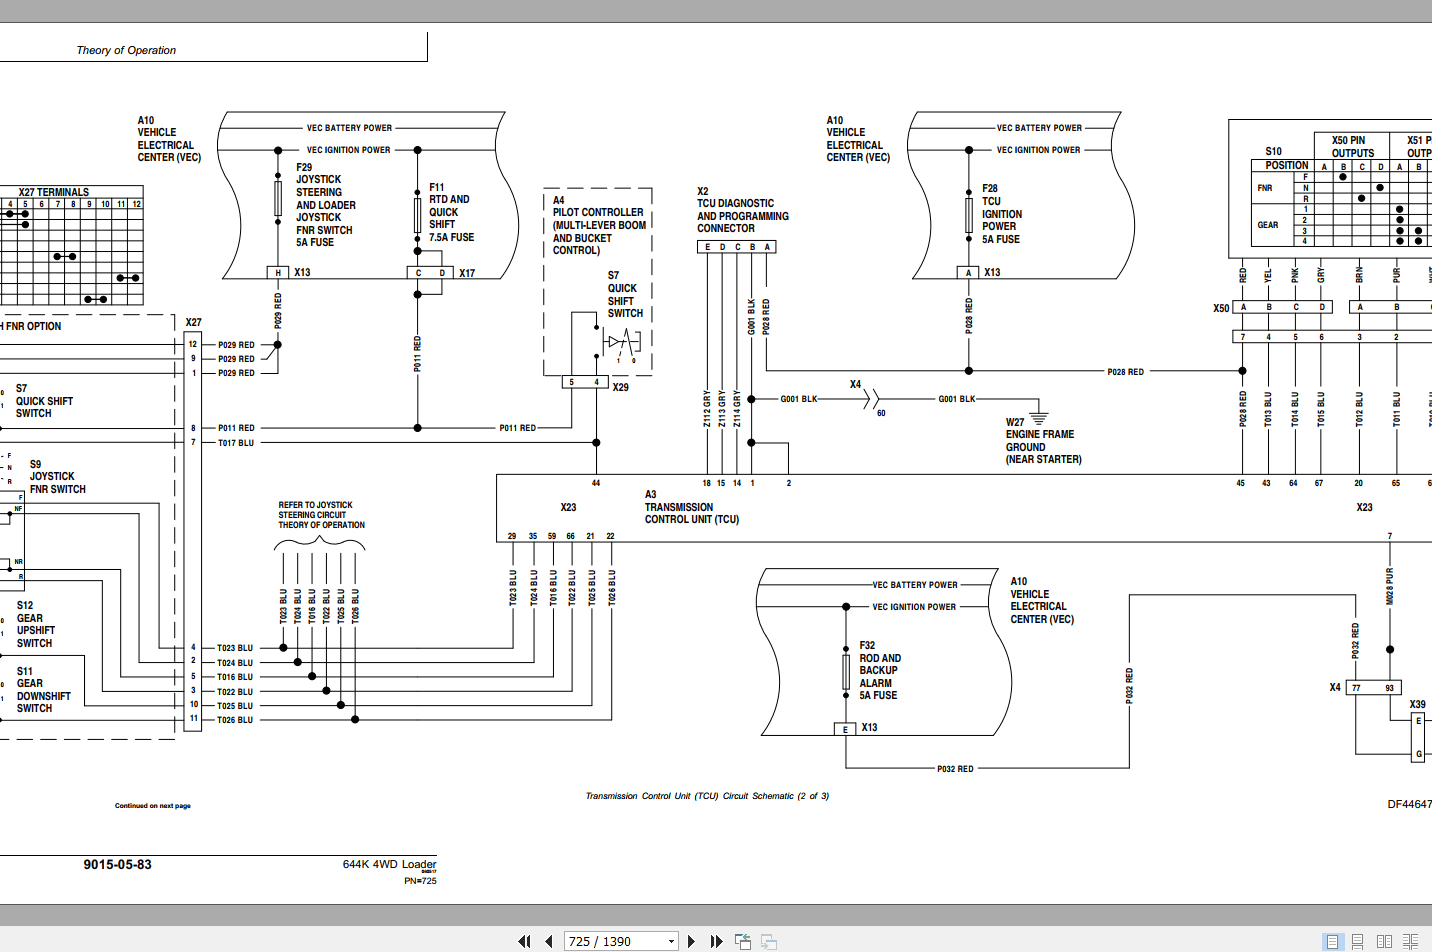The image size is (1432, 952).
Task: Click the X2 TCU Diagnostic connector
Action: tap(737, 246)
